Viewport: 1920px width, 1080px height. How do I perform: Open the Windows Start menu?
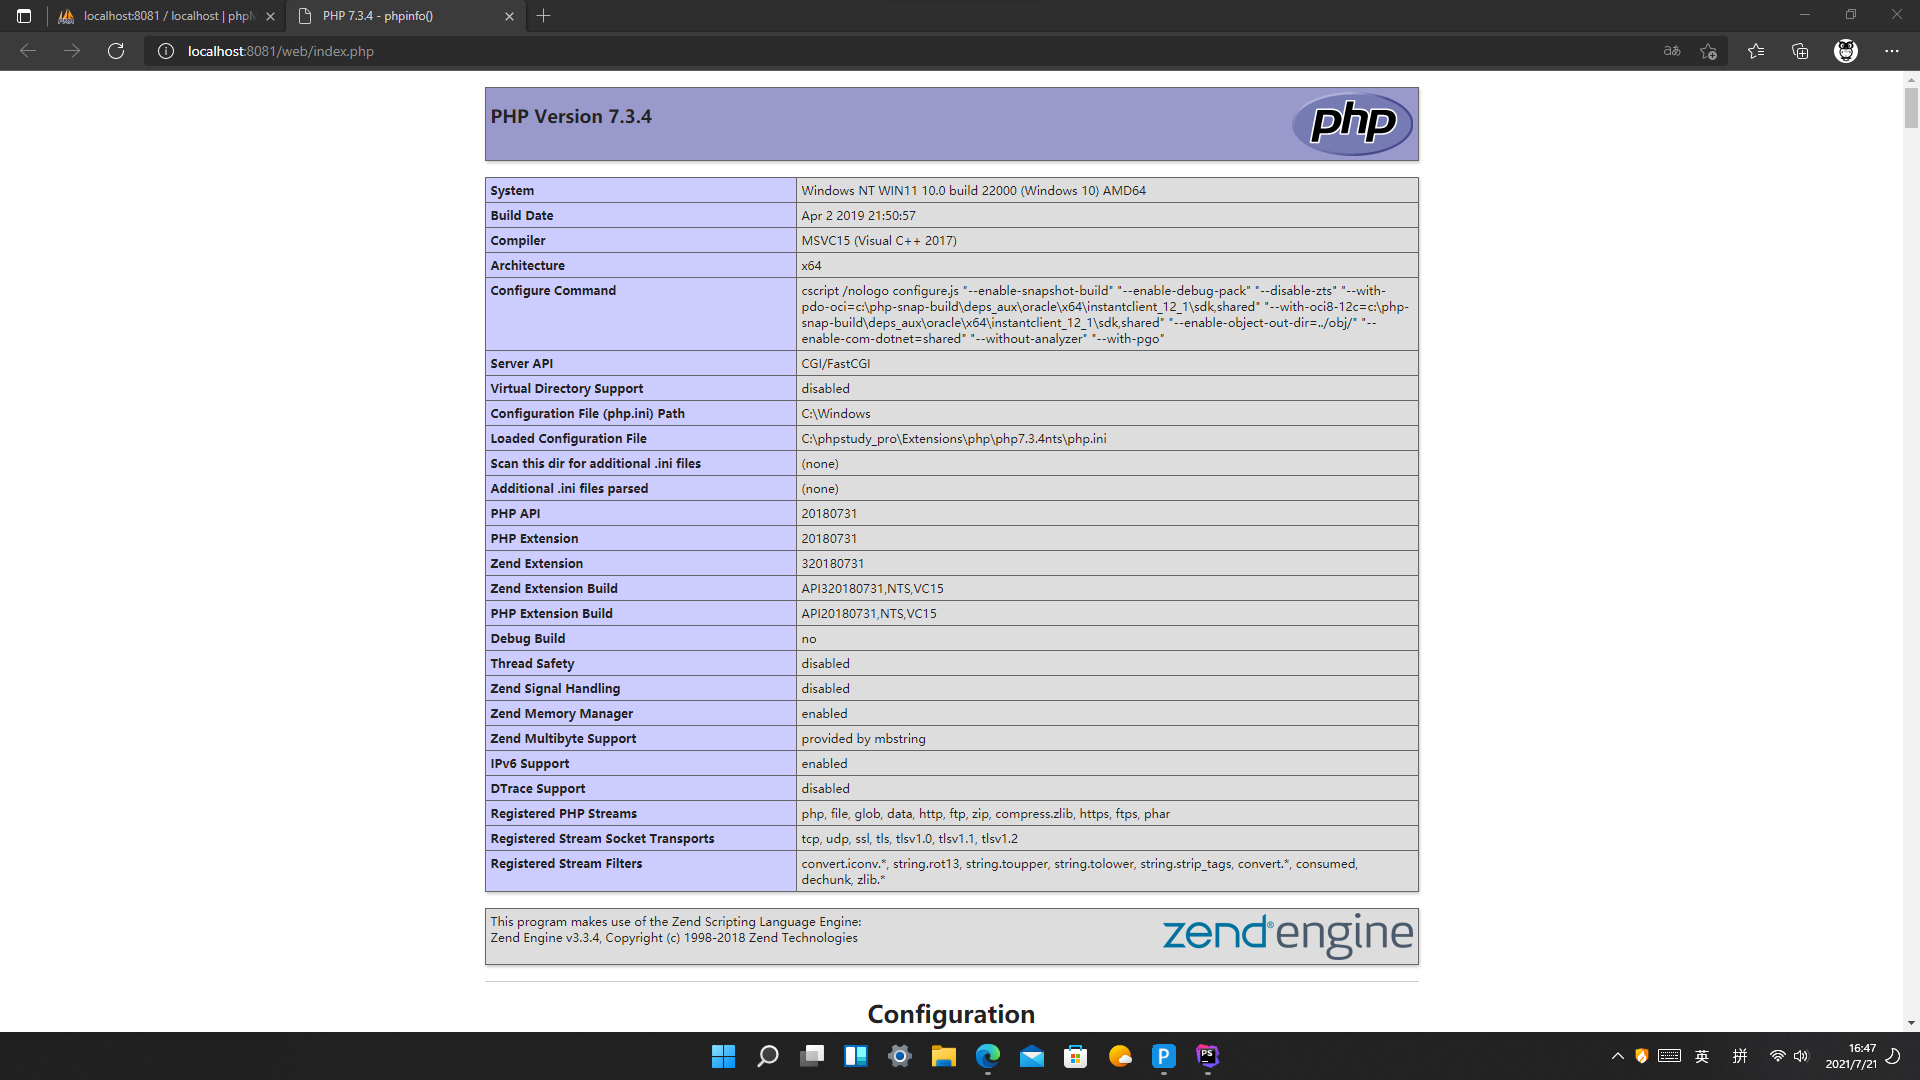pos(723,1056)
